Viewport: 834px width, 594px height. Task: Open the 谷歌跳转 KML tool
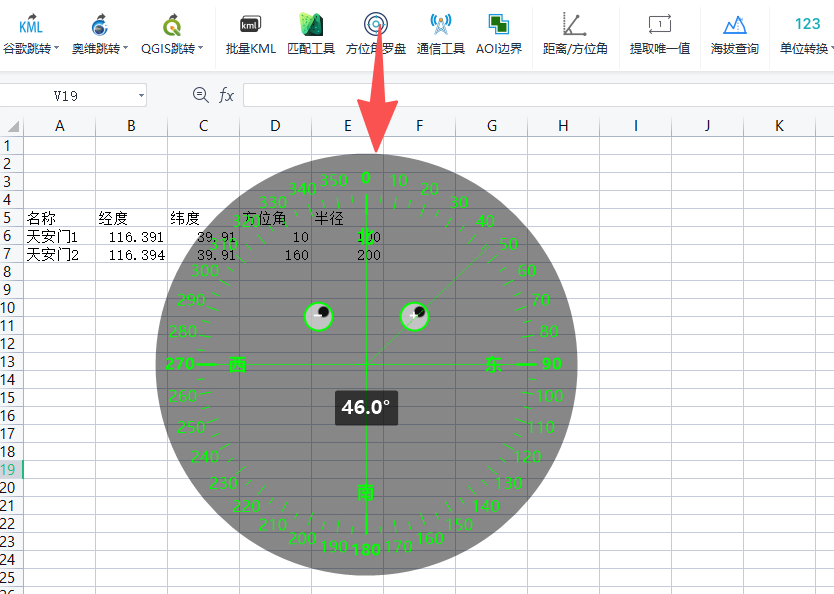click(30, 34)
